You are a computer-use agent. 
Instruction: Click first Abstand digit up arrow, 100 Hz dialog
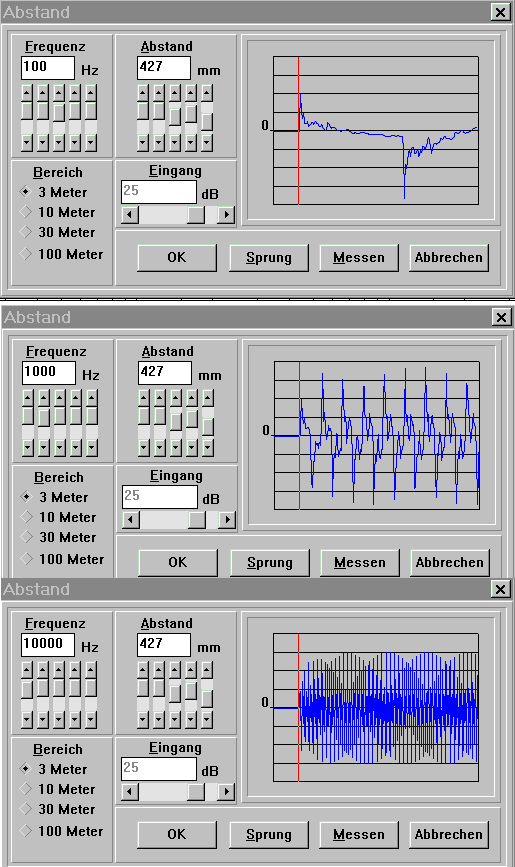point(143,93)
